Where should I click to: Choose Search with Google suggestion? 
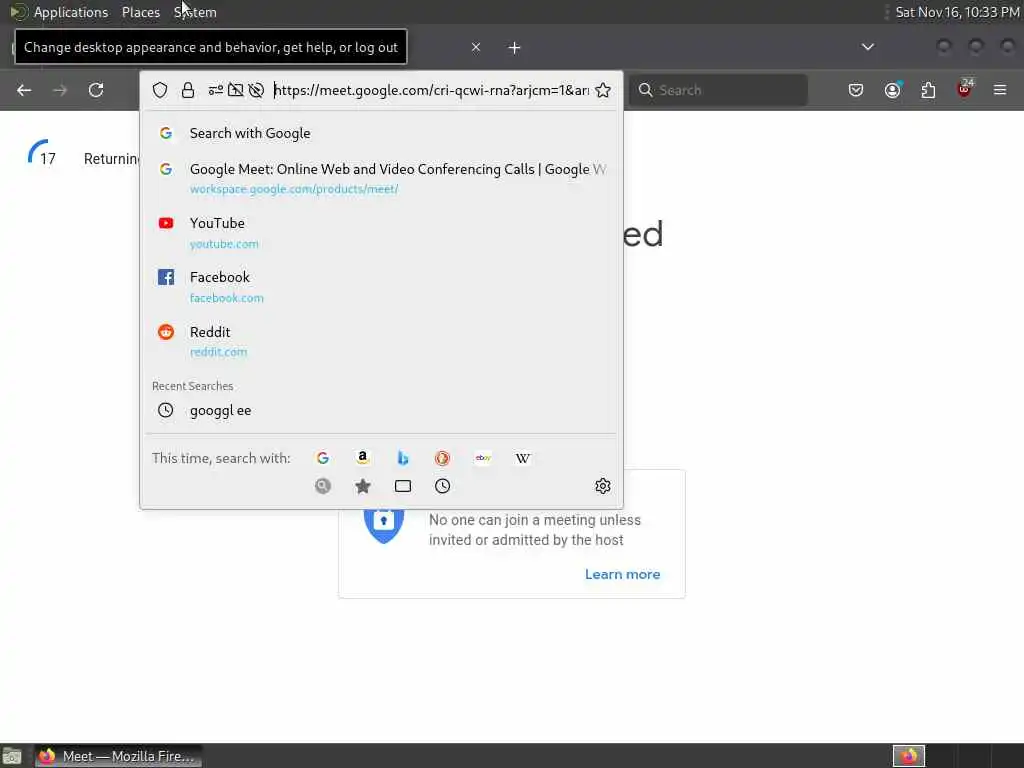(x=381, y=133)
